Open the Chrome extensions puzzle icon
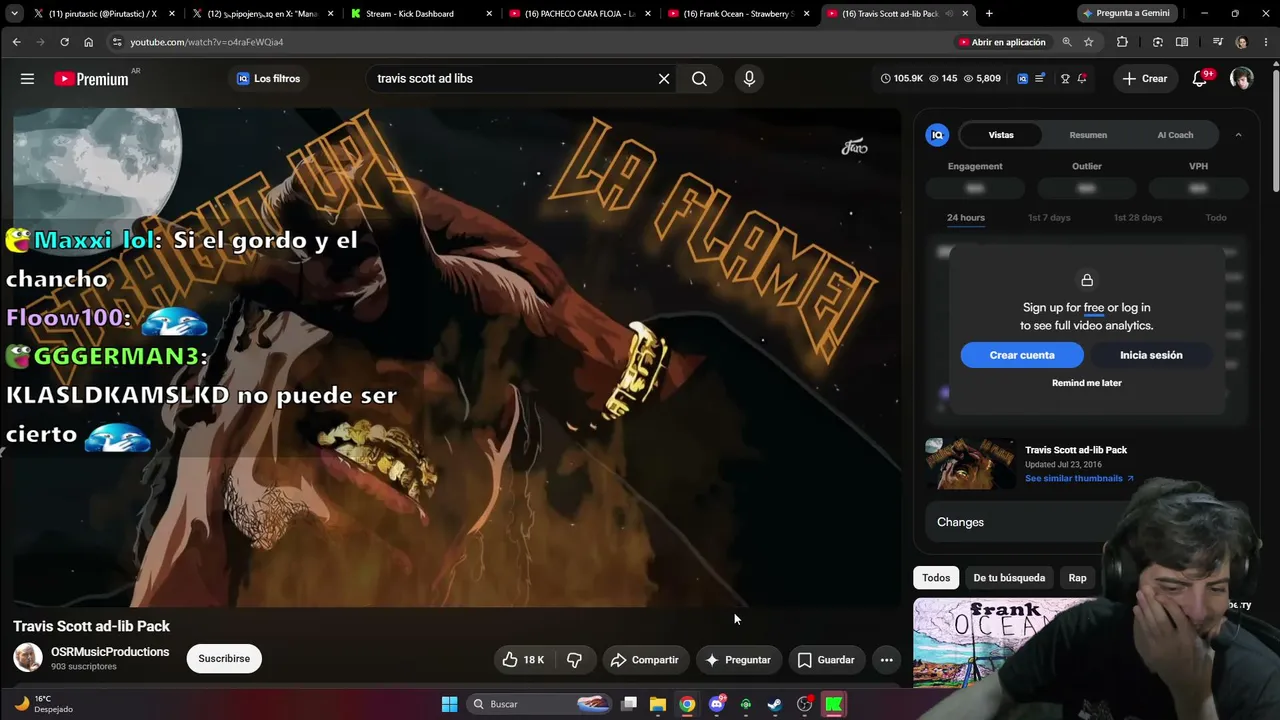The height and width of the screenshot is (720, 1280). 1122,42
